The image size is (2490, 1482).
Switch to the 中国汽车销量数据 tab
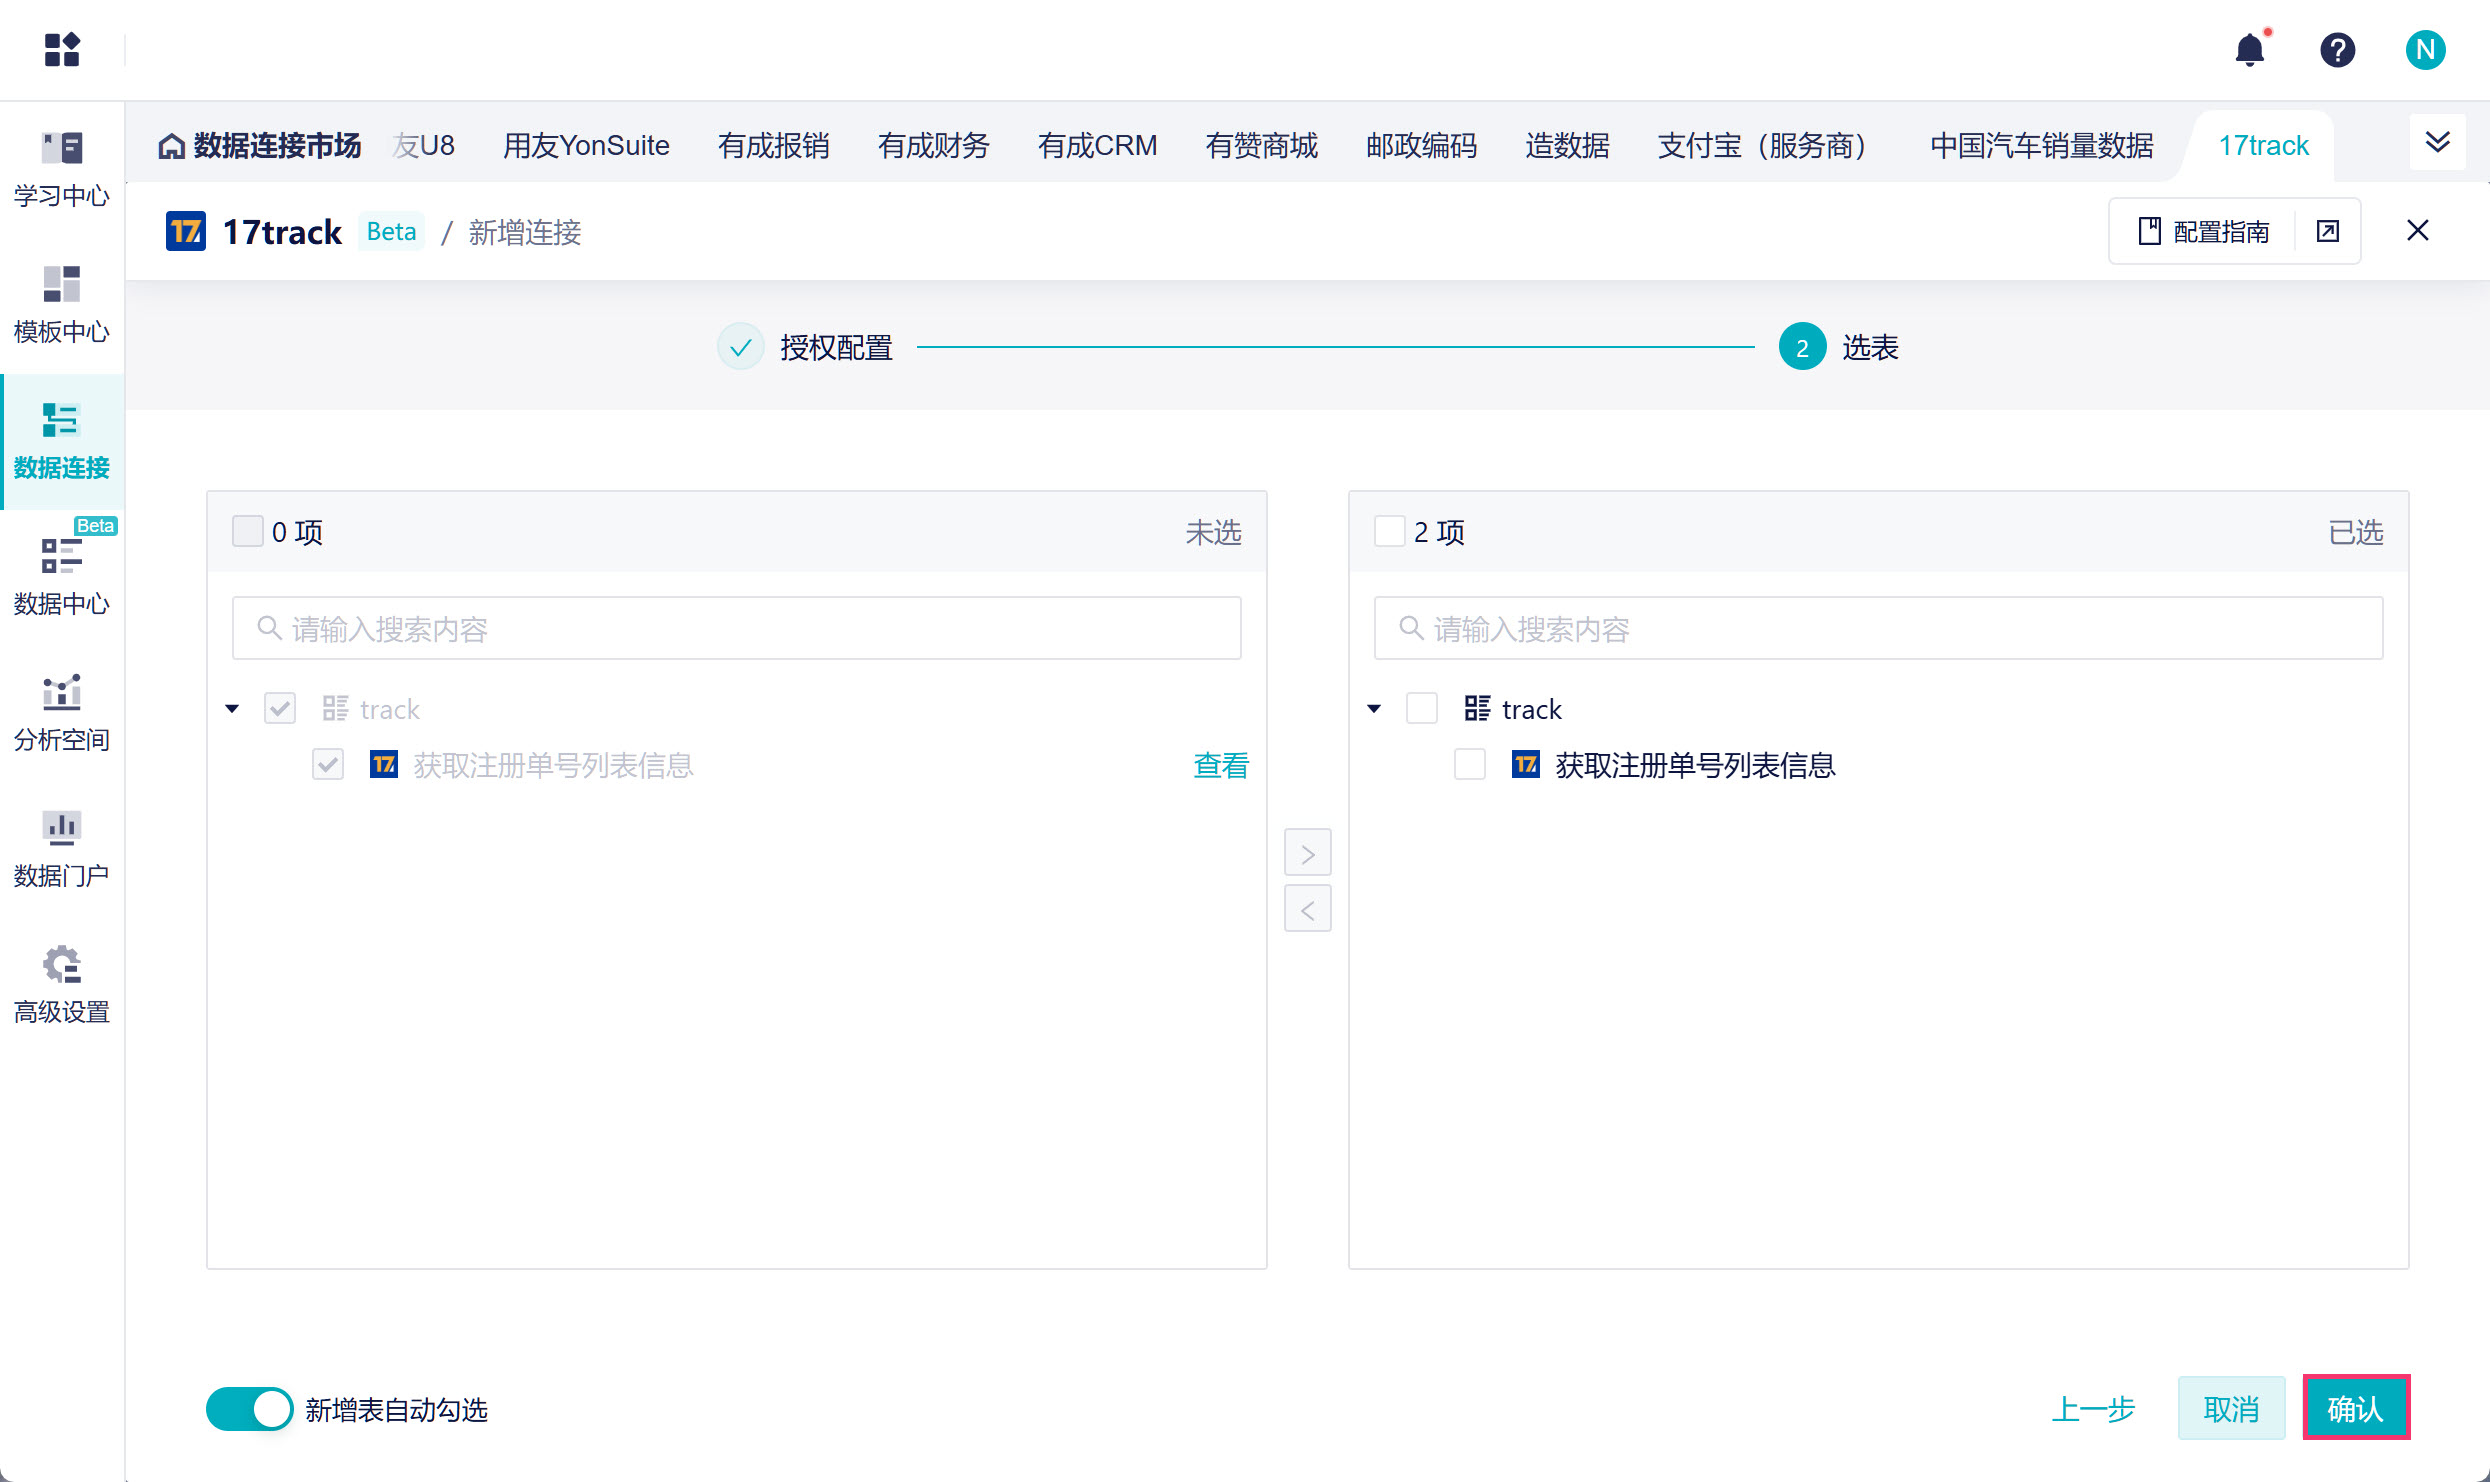tap(2042, 146)
